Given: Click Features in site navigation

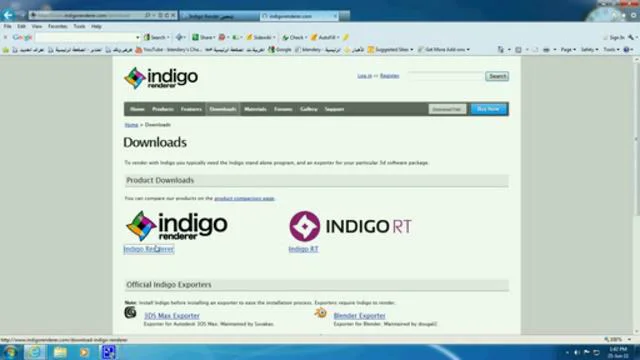Looking at the screenshot, I should (x=191, y=109).
